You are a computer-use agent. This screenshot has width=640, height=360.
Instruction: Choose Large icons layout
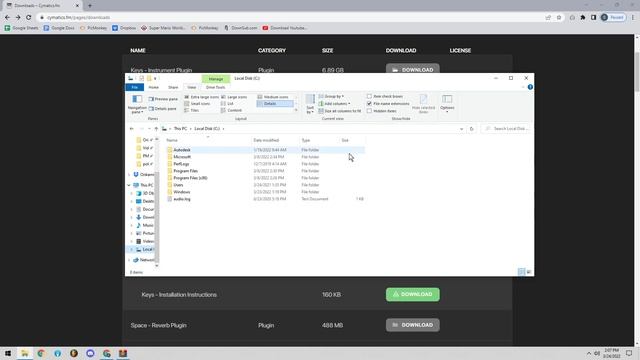click(x=234, y=97)
